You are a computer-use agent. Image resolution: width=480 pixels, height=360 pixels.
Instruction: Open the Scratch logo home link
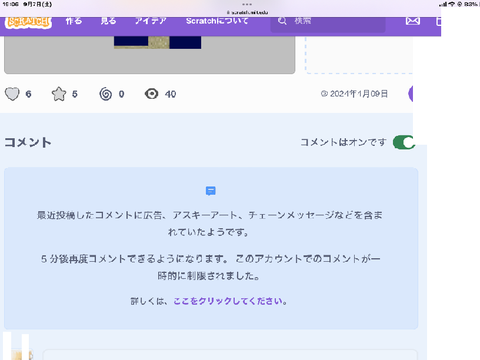click(29, 22)
